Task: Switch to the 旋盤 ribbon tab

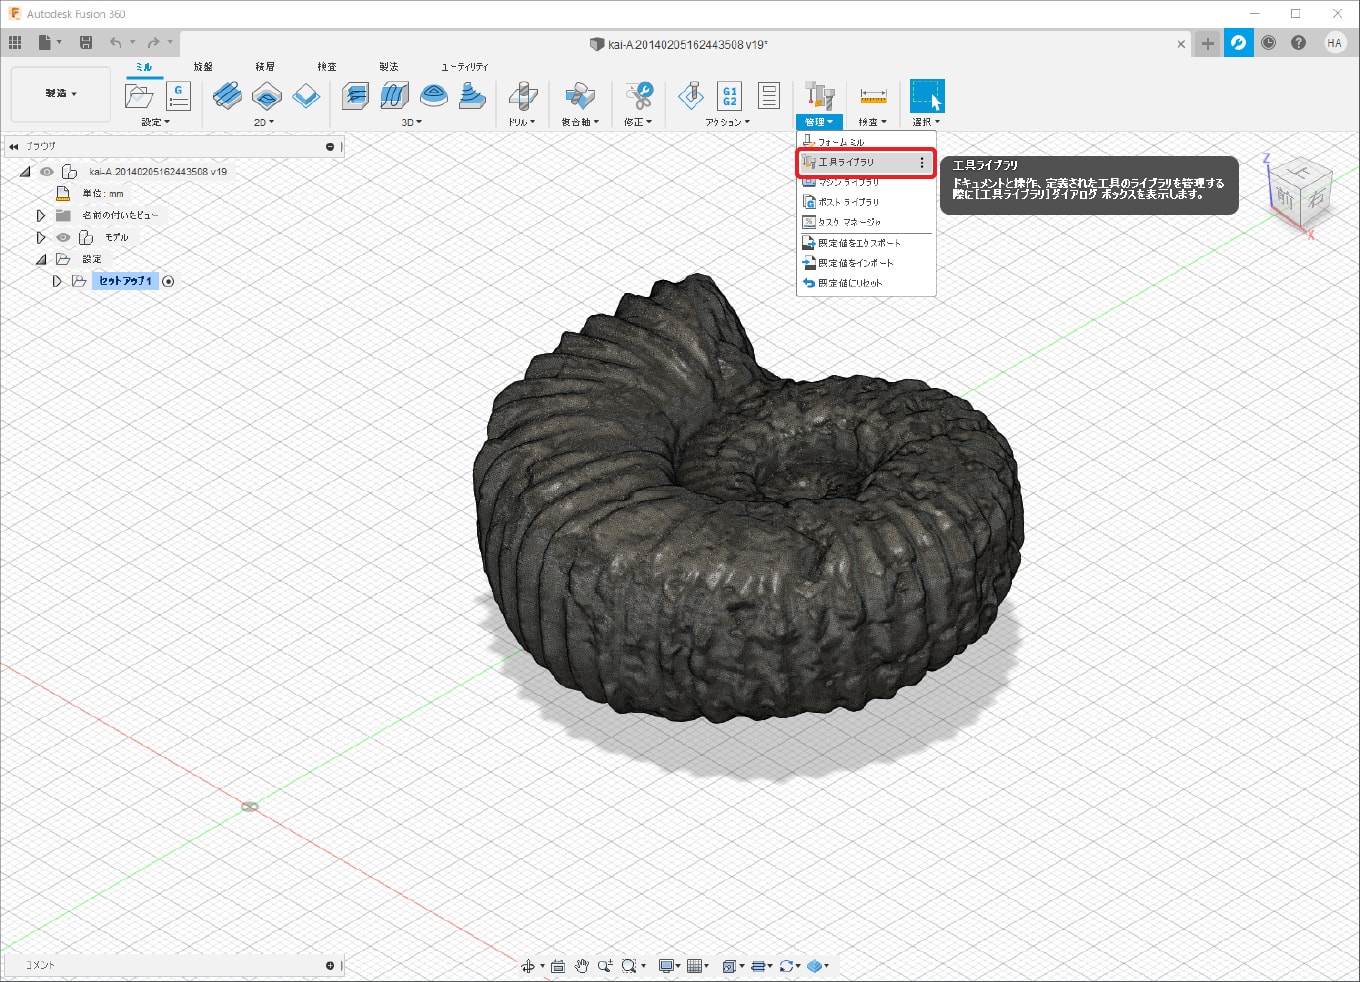Action: click(x=203, y=67)
